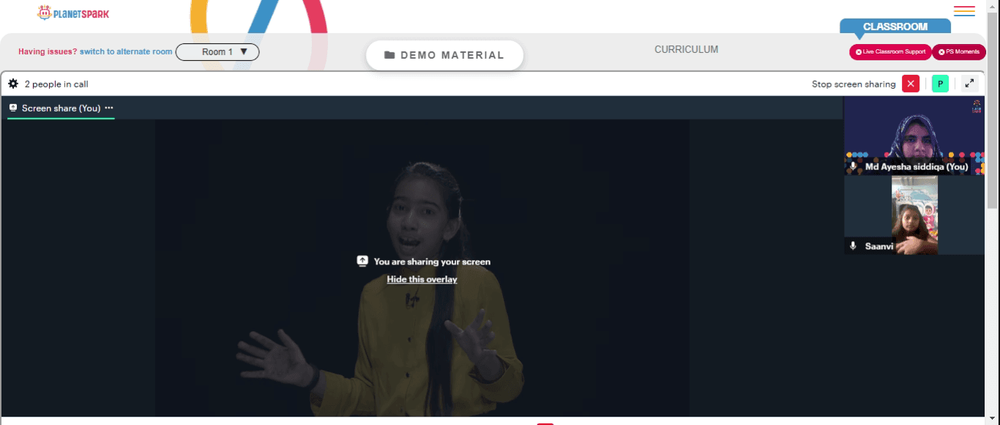
Task: Click 'Having issues?' text
Action: pos(48,52)
